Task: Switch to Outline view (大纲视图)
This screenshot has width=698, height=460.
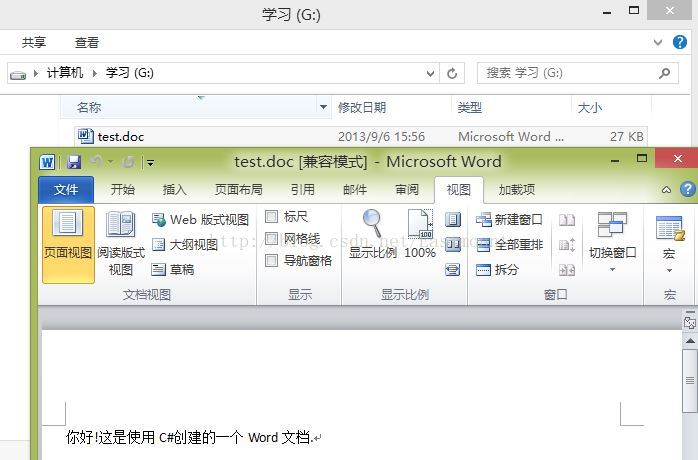Action: coord(184,244)
